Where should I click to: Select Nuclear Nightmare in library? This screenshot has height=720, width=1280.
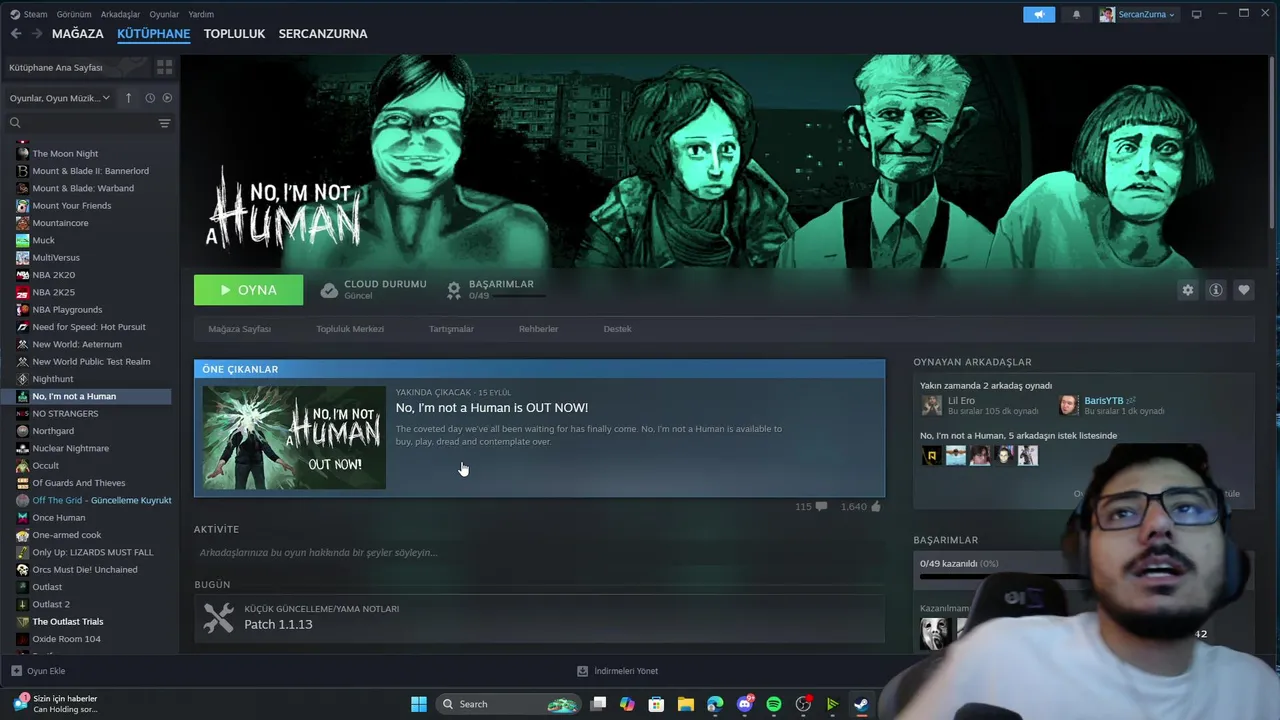[70, 448]
